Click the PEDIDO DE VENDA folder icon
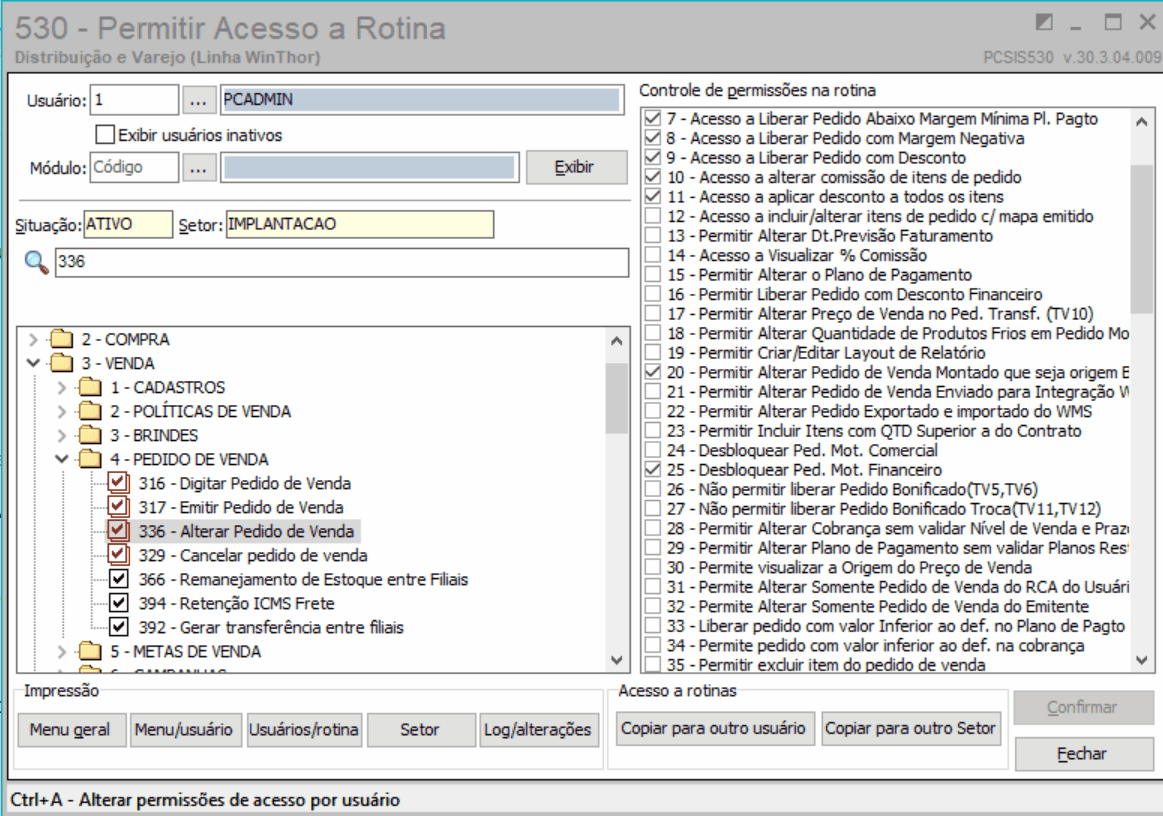The image size is (1163, 816). click(90, 459)
